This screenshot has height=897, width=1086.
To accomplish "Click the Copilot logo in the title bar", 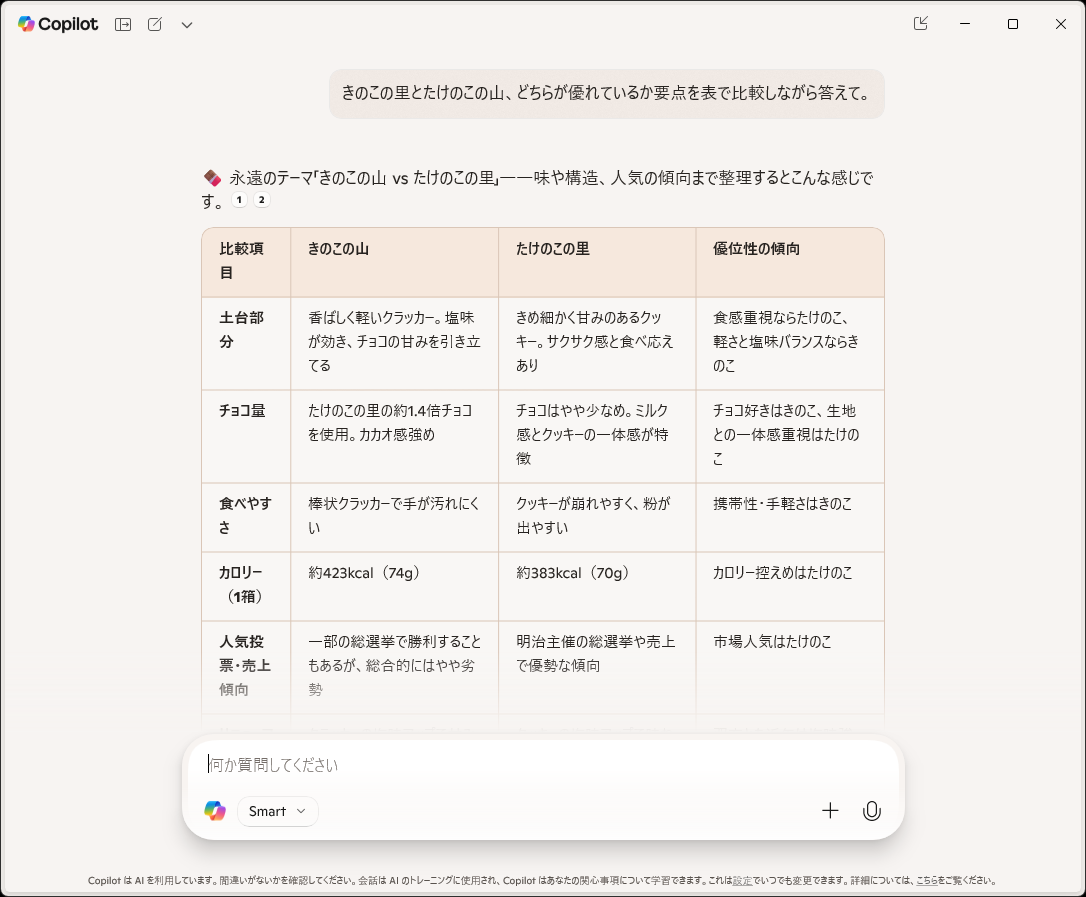I will click(x=25, y=24).
